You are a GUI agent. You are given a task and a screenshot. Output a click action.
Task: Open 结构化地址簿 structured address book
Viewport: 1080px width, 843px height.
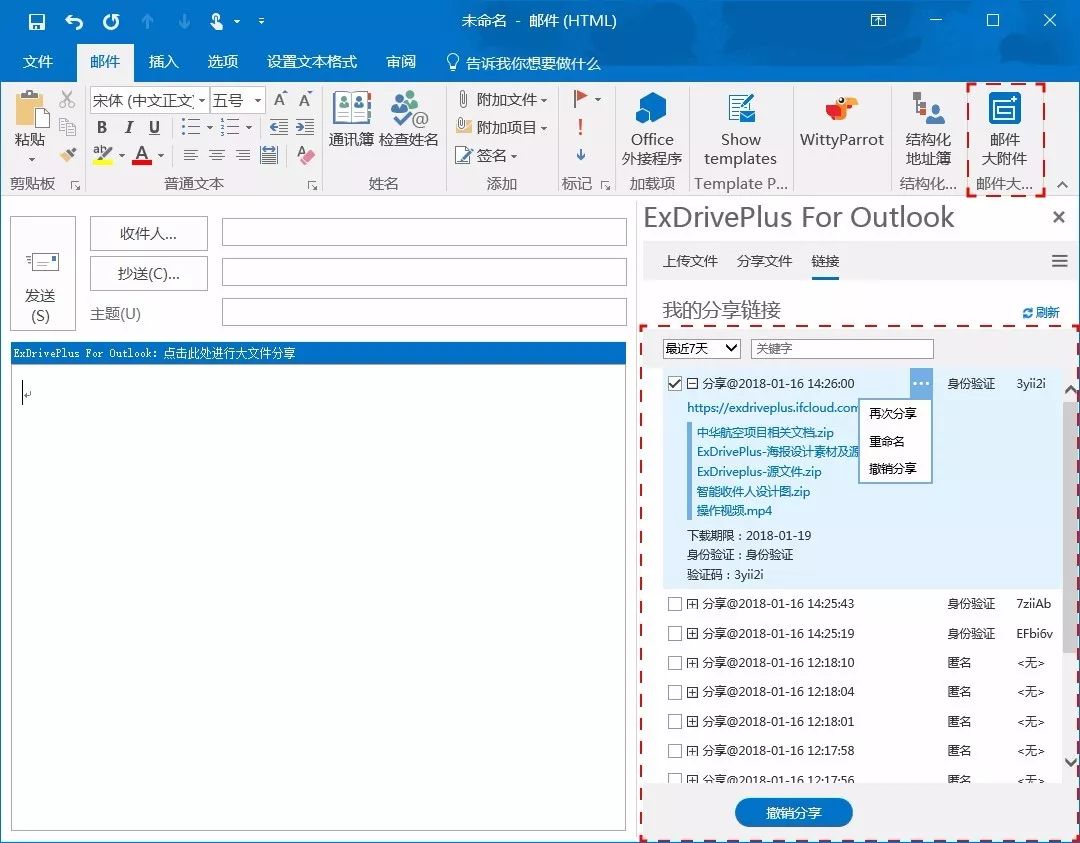928,129
